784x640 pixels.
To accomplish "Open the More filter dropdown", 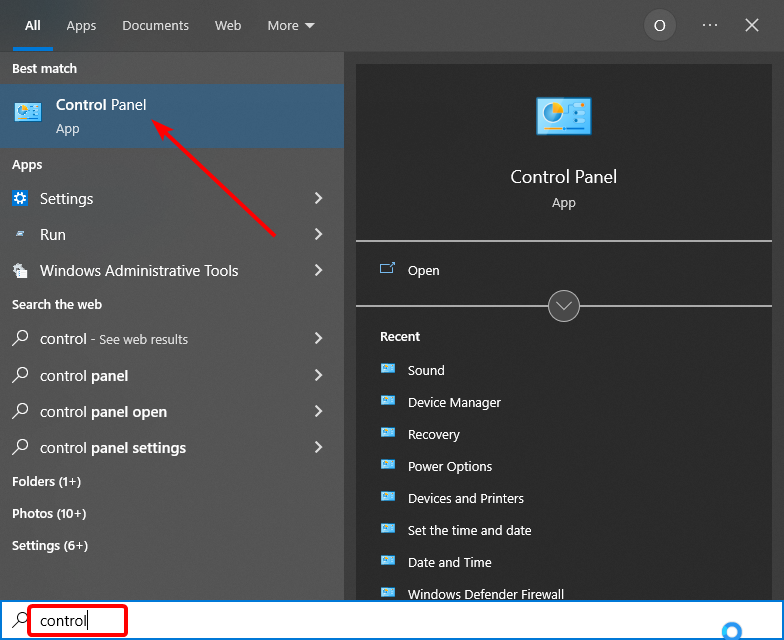I will tap(290, 26).
